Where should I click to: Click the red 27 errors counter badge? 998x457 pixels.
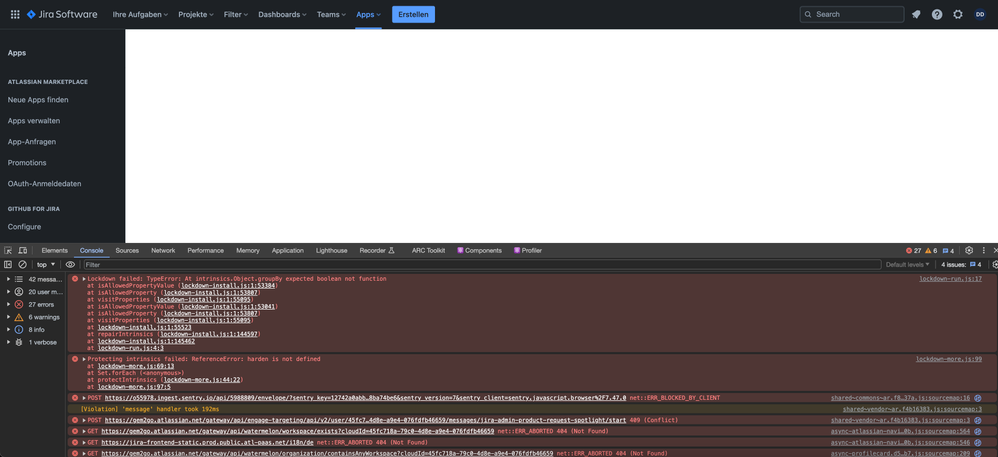click(x=913, y=251)
